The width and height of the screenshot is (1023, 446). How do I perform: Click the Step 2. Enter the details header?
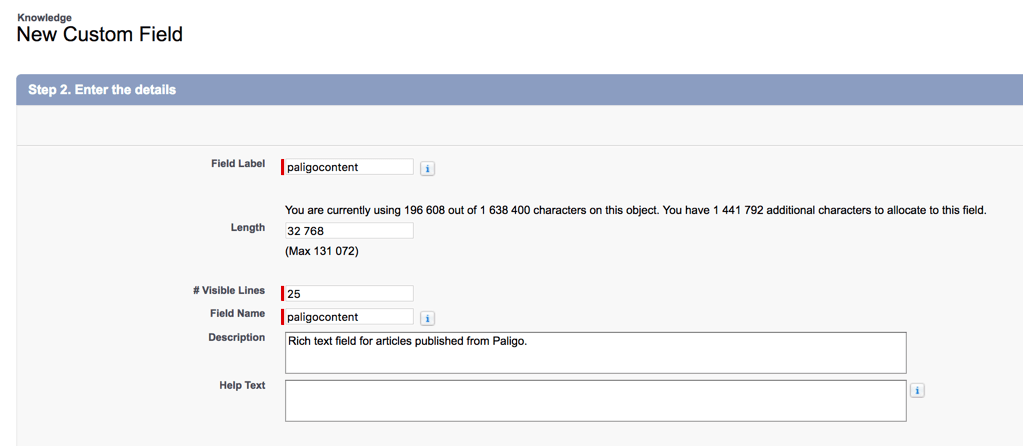[102, 90]
